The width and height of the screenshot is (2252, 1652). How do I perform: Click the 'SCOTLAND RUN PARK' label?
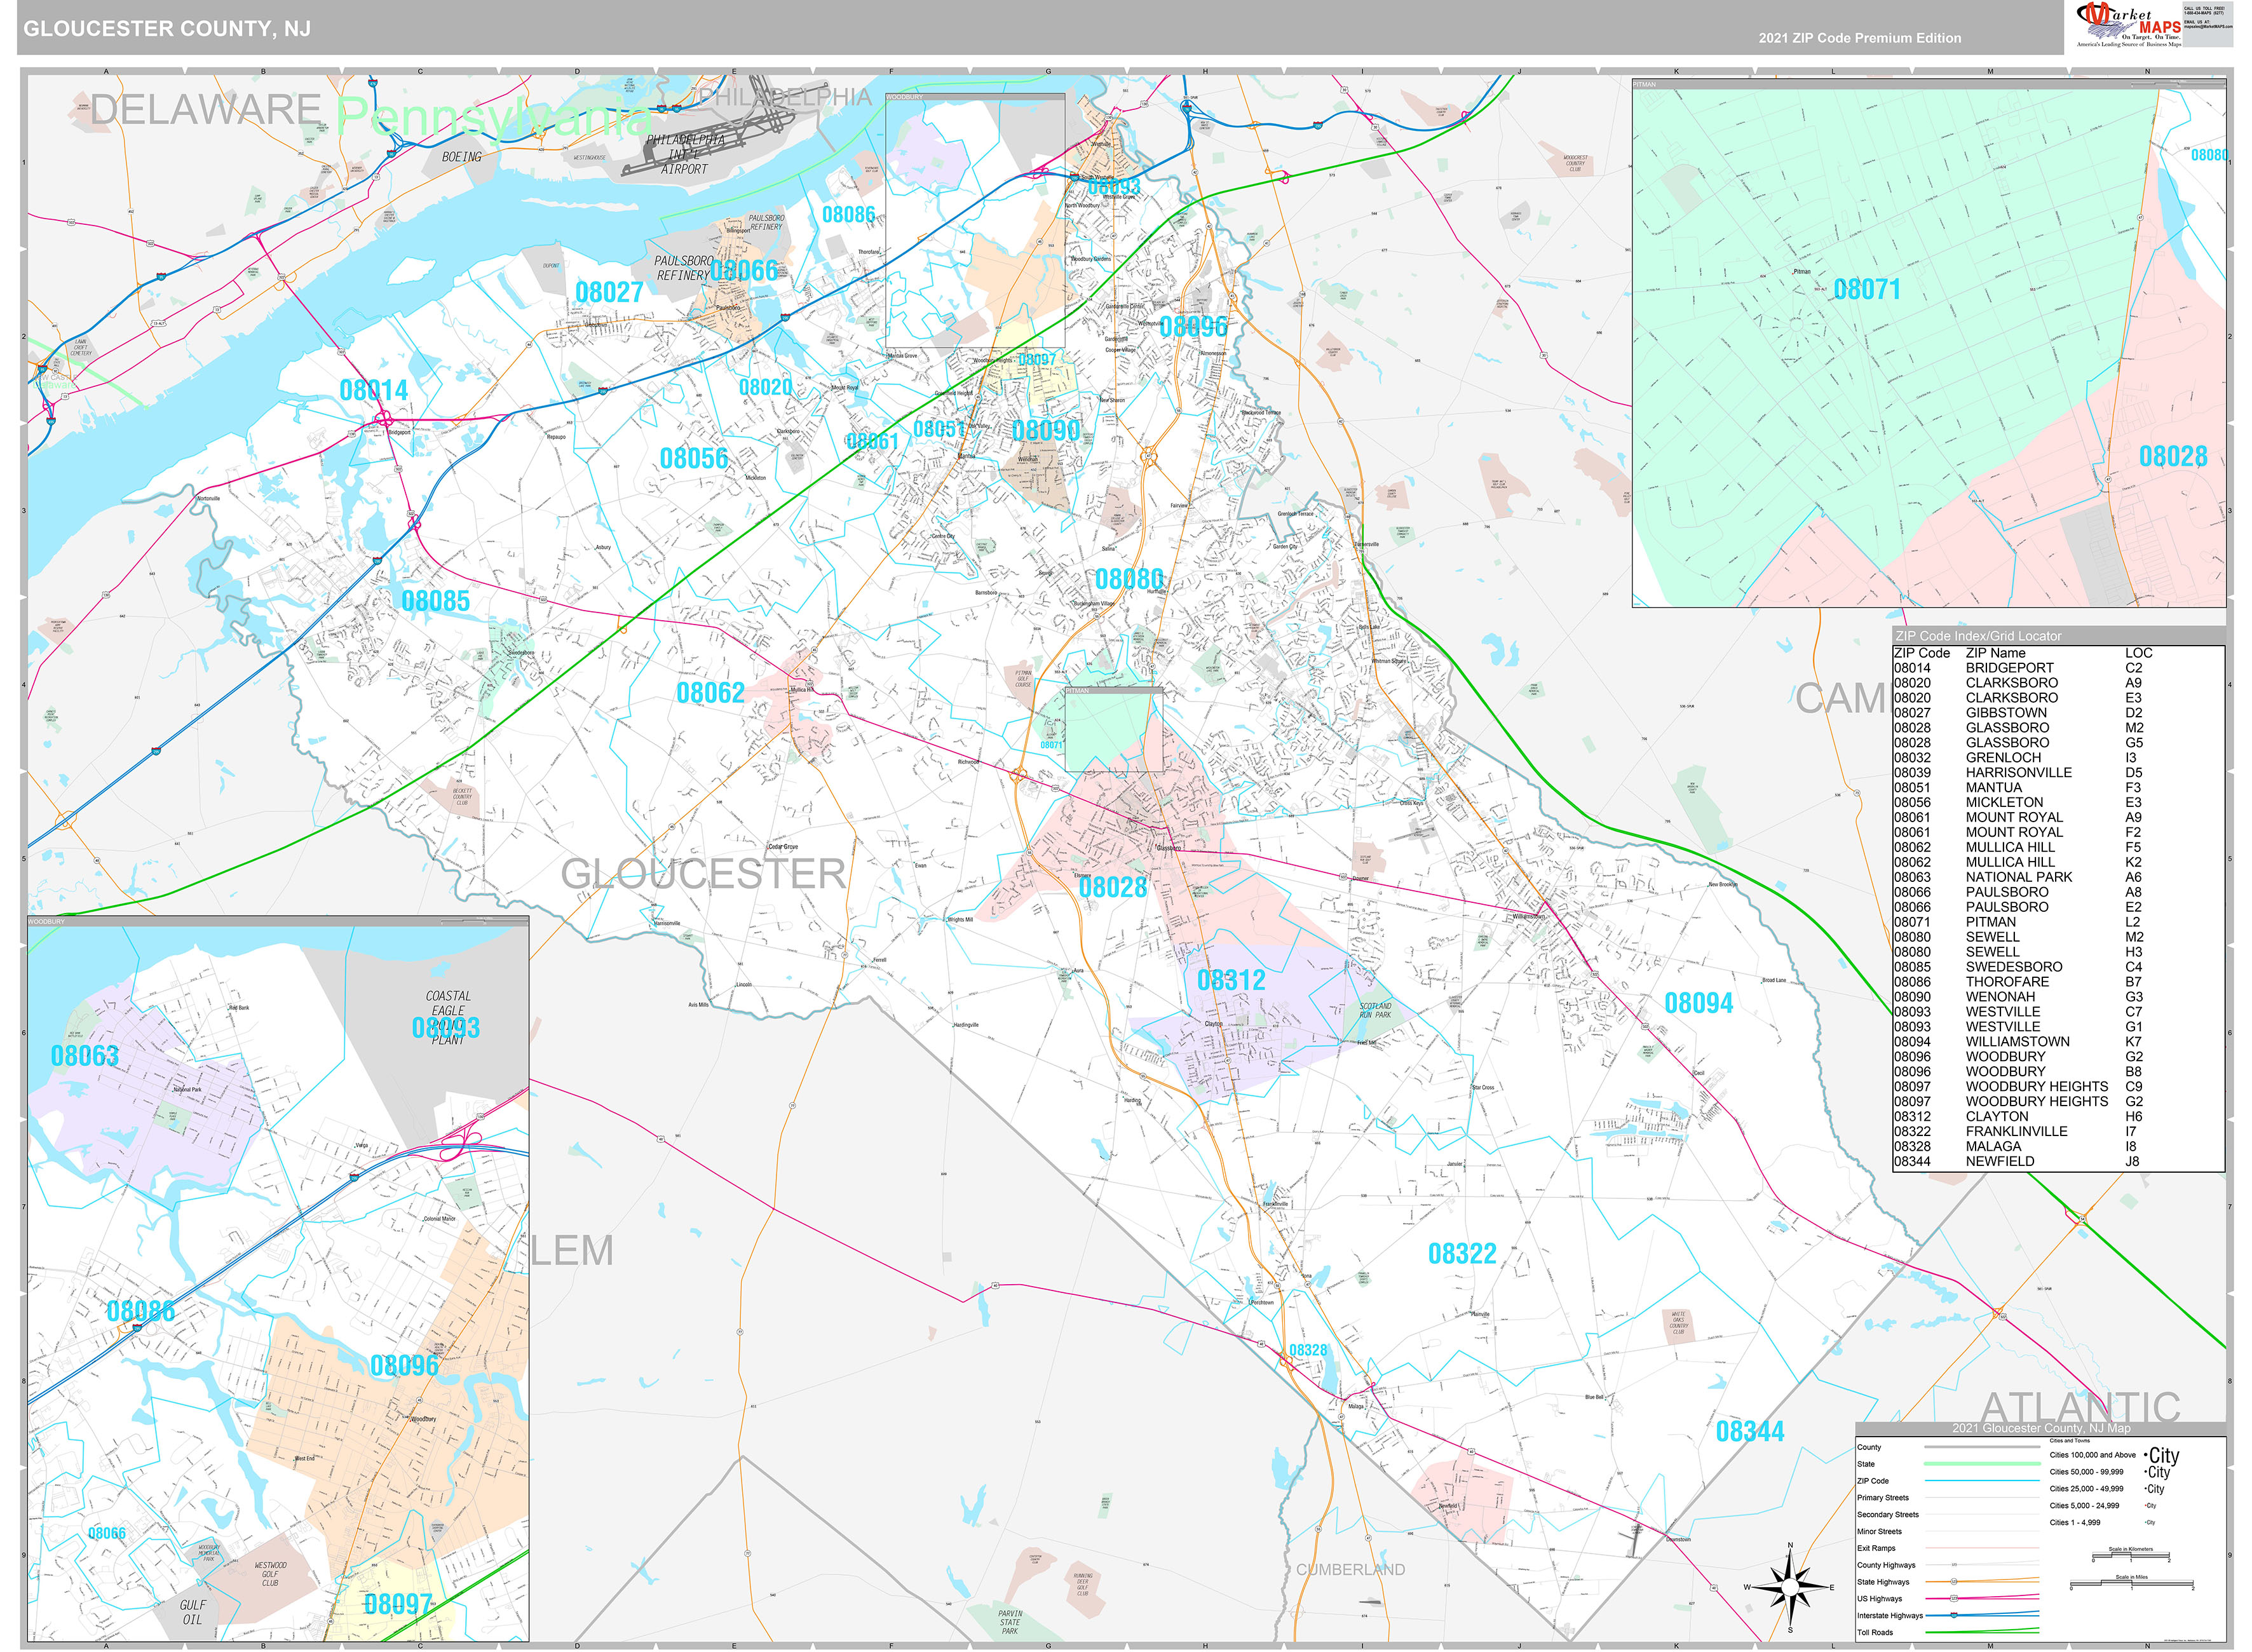point(1375,1010)
